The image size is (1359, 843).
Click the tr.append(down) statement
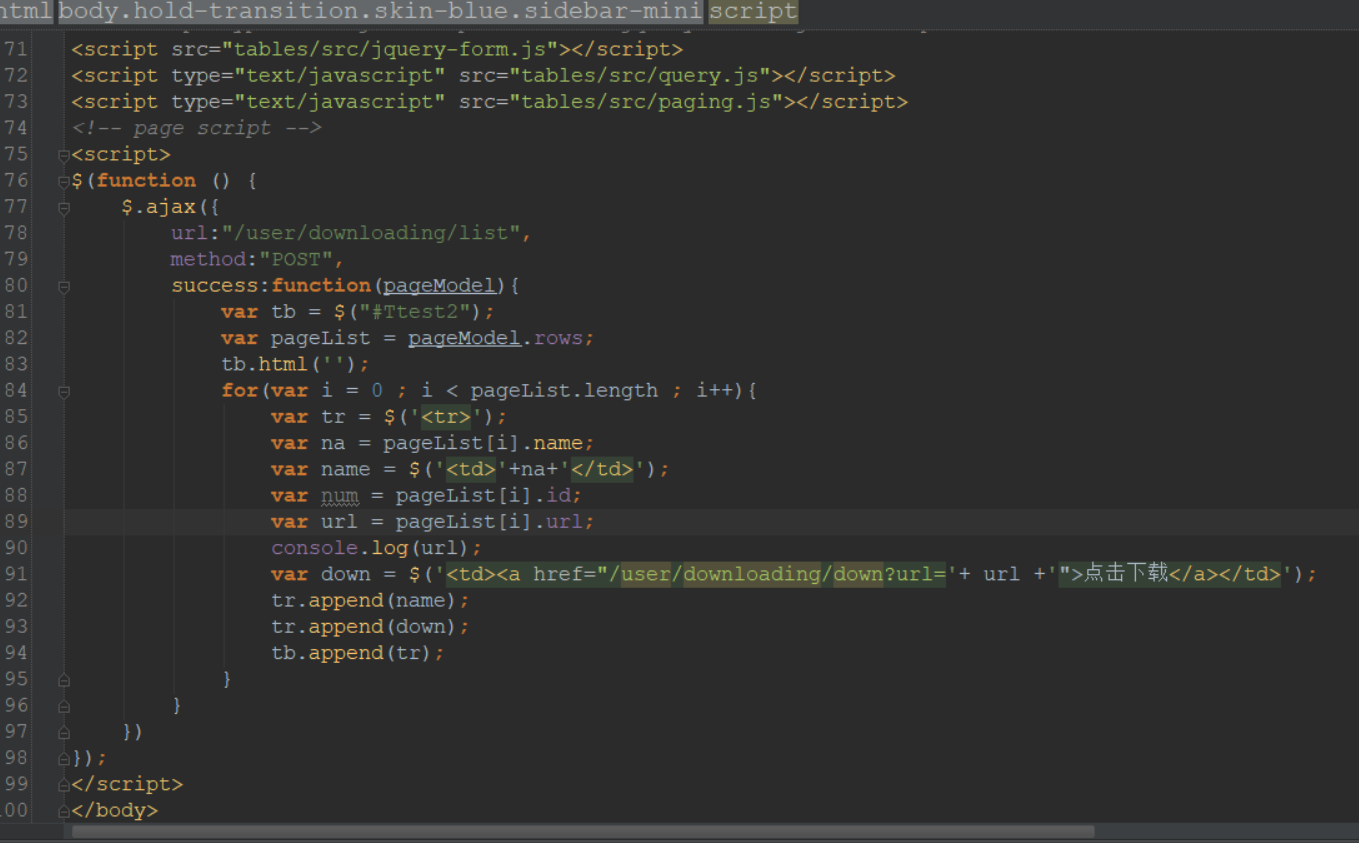click(x=370, y=626)
